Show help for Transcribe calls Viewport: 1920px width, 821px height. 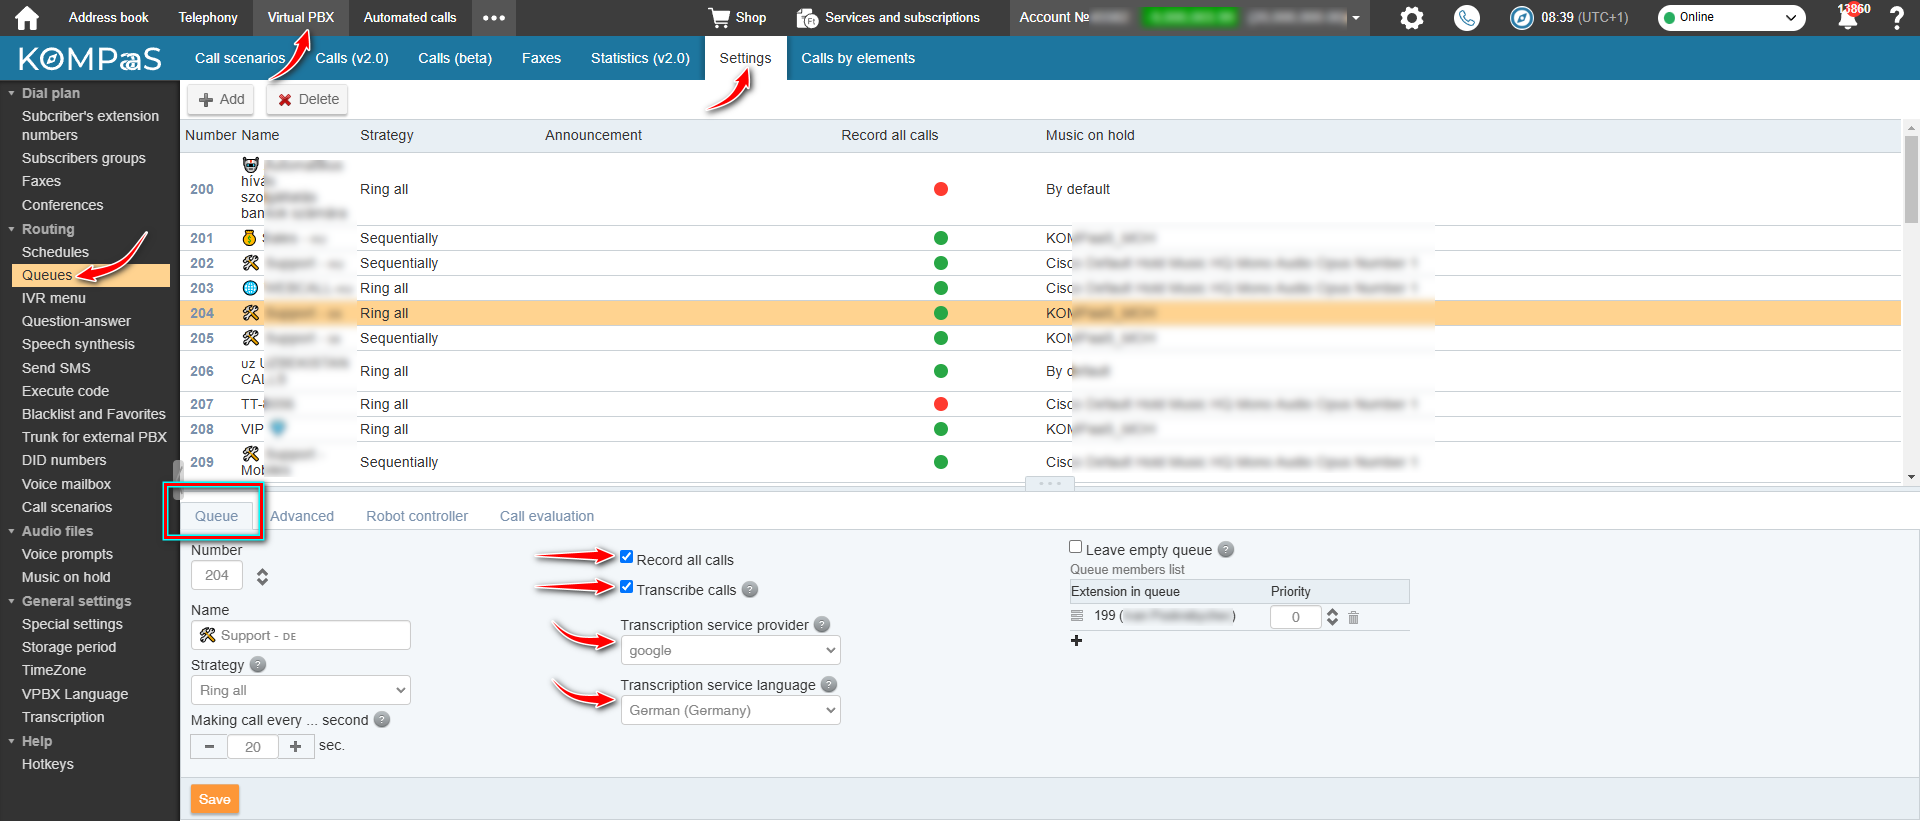(750, 590)
